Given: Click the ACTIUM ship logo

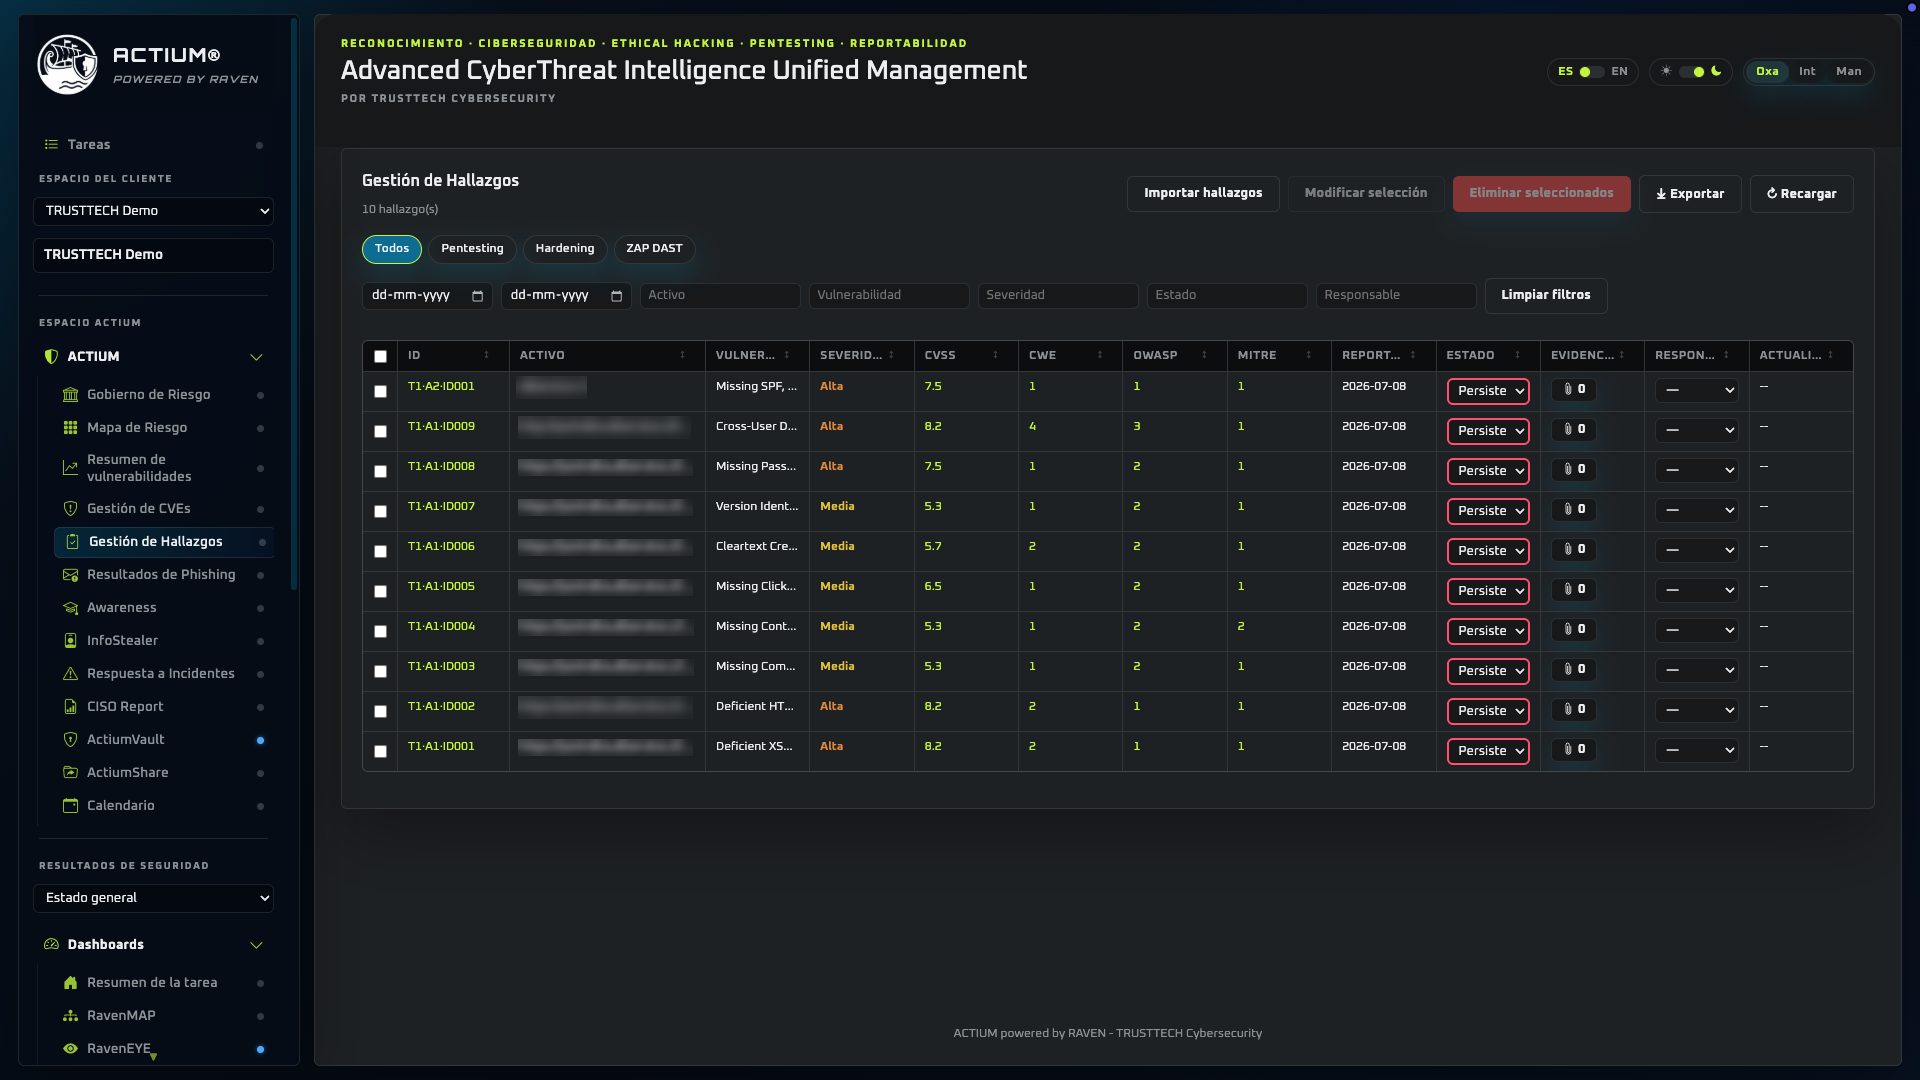Looking at the screenshot, I should click(67, 65).
